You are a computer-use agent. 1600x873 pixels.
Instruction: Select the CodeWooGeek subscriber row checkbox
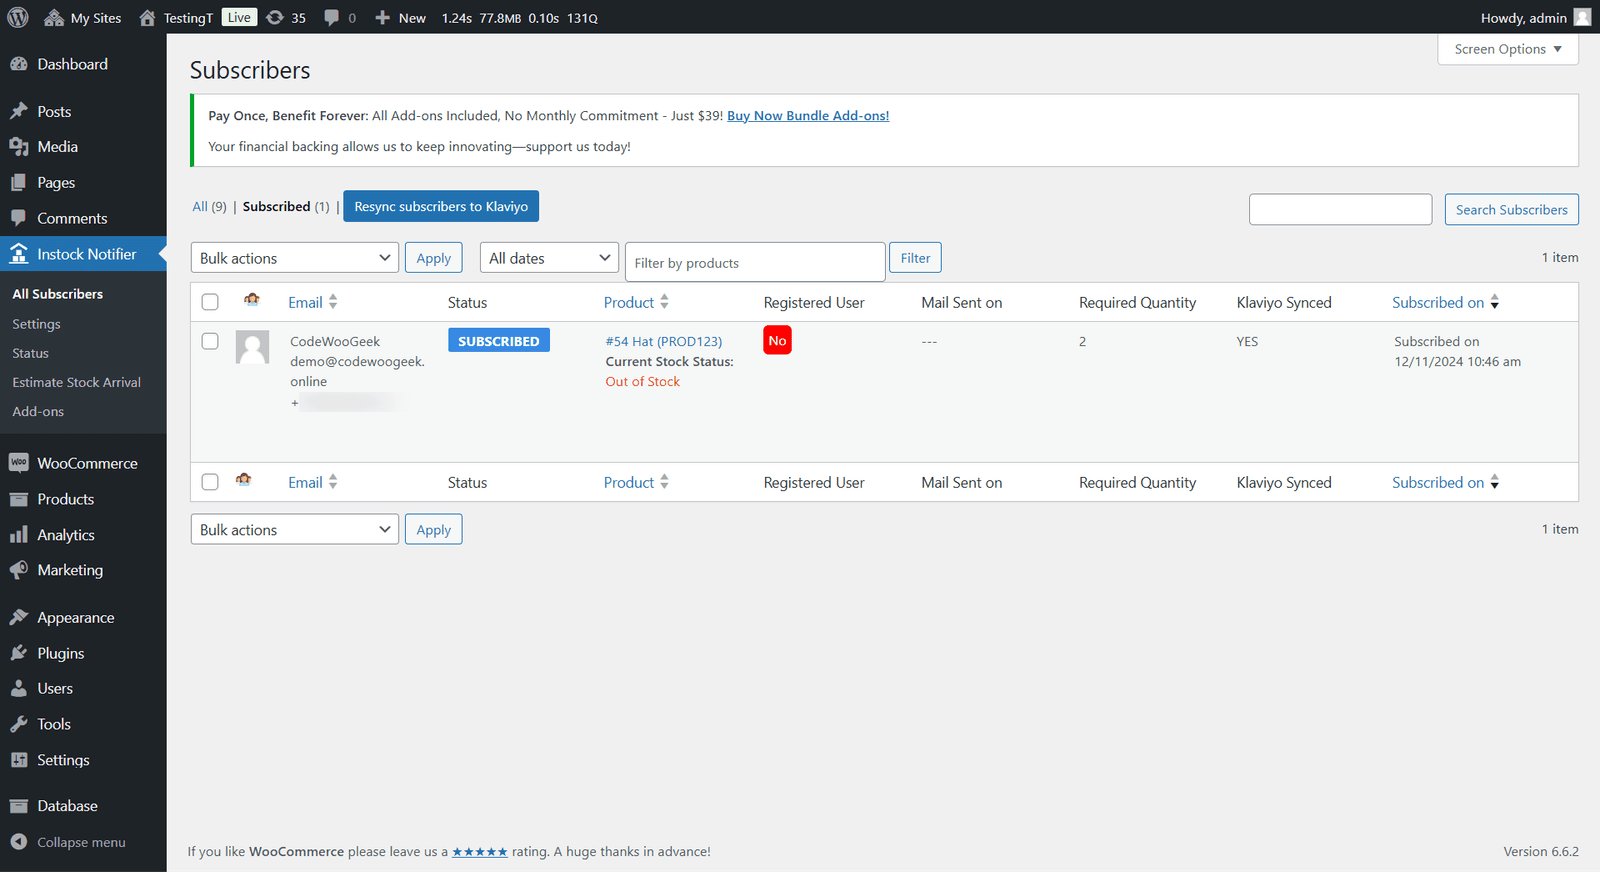click(x=210, y=341)
